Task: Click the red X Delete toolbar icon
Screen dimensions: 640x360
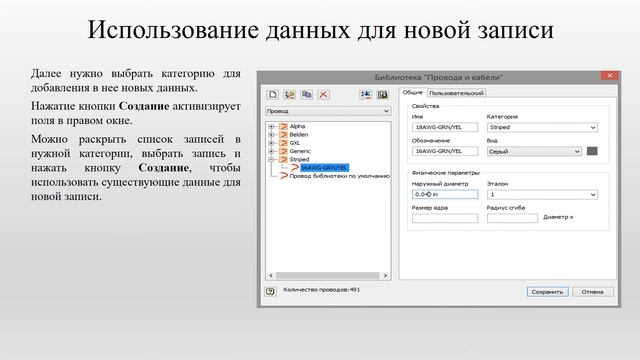Action: 324,95
